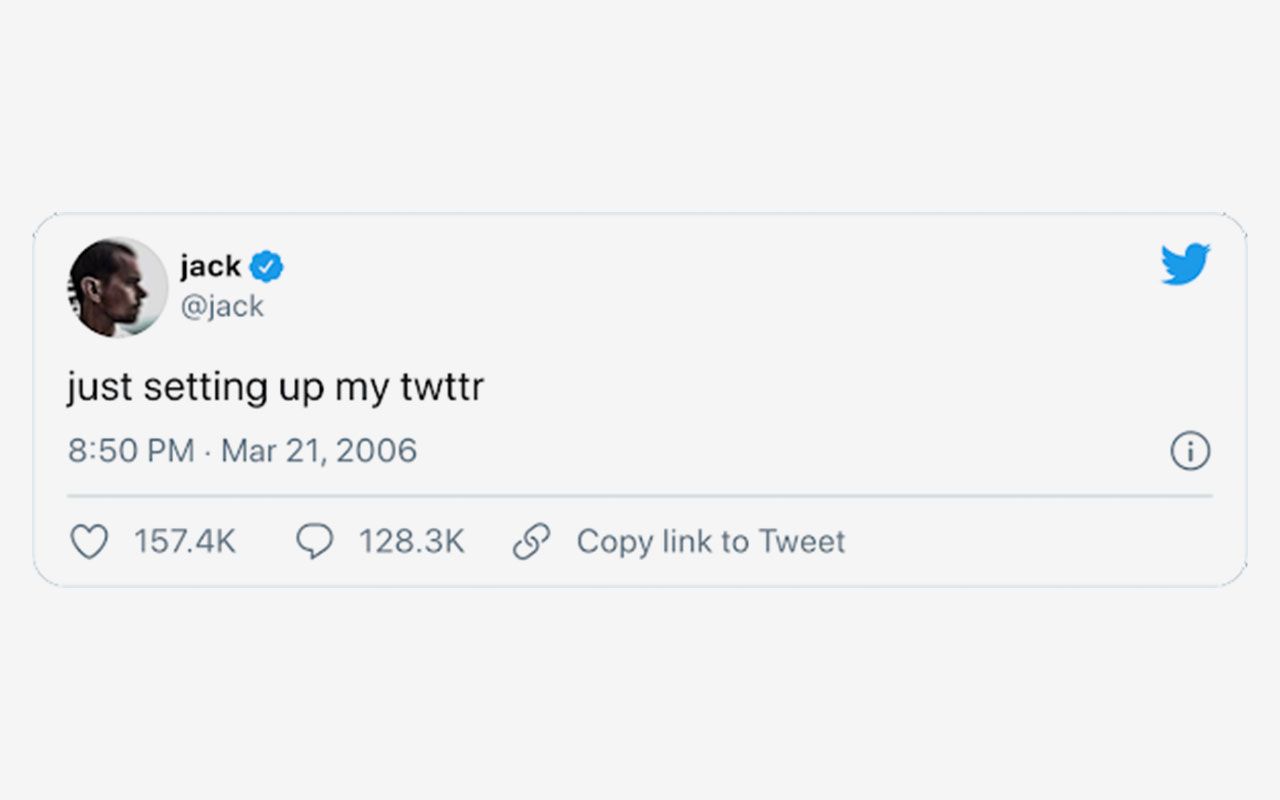The height and width of the screenshot is (800, 1280).
Task: Open the tweet info circle icon
Action: tap(1190, 451)
